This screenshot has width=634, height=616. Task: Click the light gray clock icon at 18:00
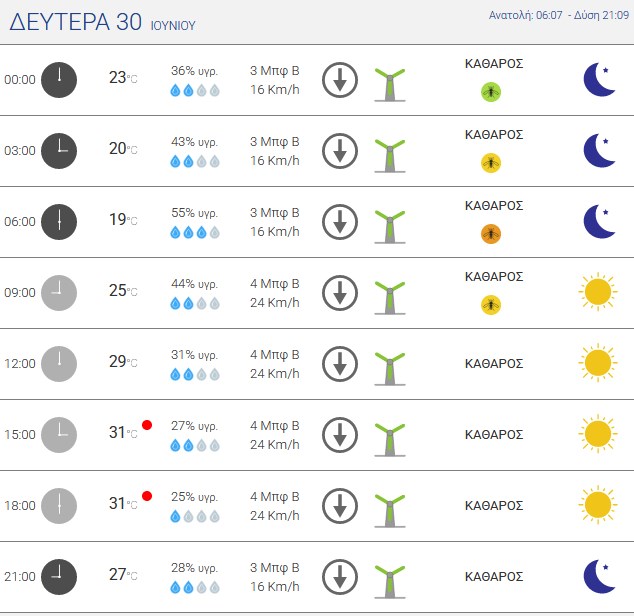point(59,506)
